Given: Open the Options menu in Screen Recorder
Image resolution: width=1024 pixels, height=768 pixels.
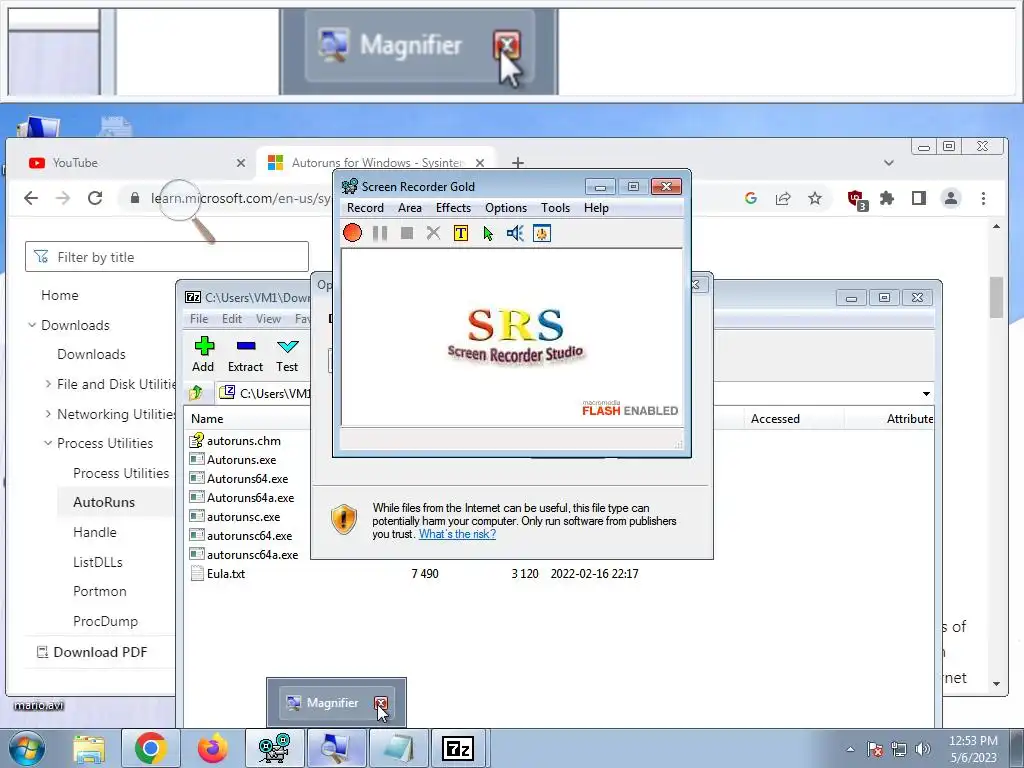Looking at the screenshot, I should click(505, 208).
